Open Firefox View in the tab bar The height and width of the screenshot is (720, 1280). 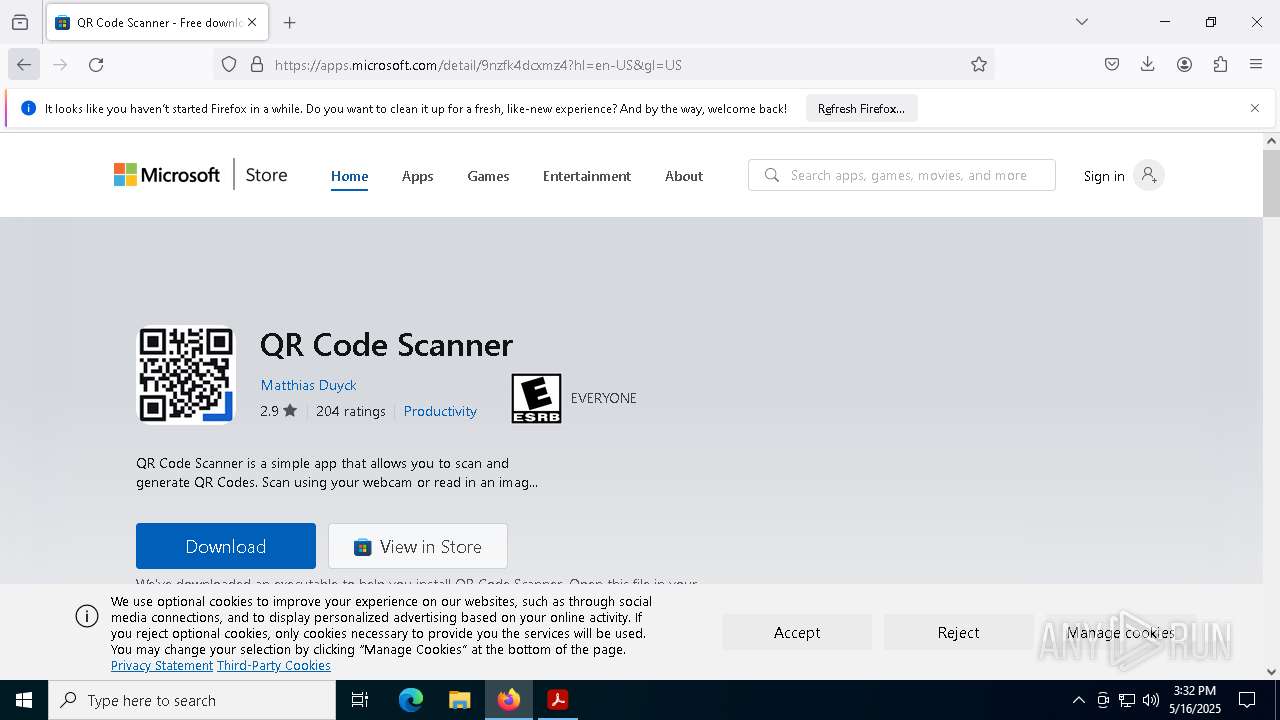tap(20, 22)
